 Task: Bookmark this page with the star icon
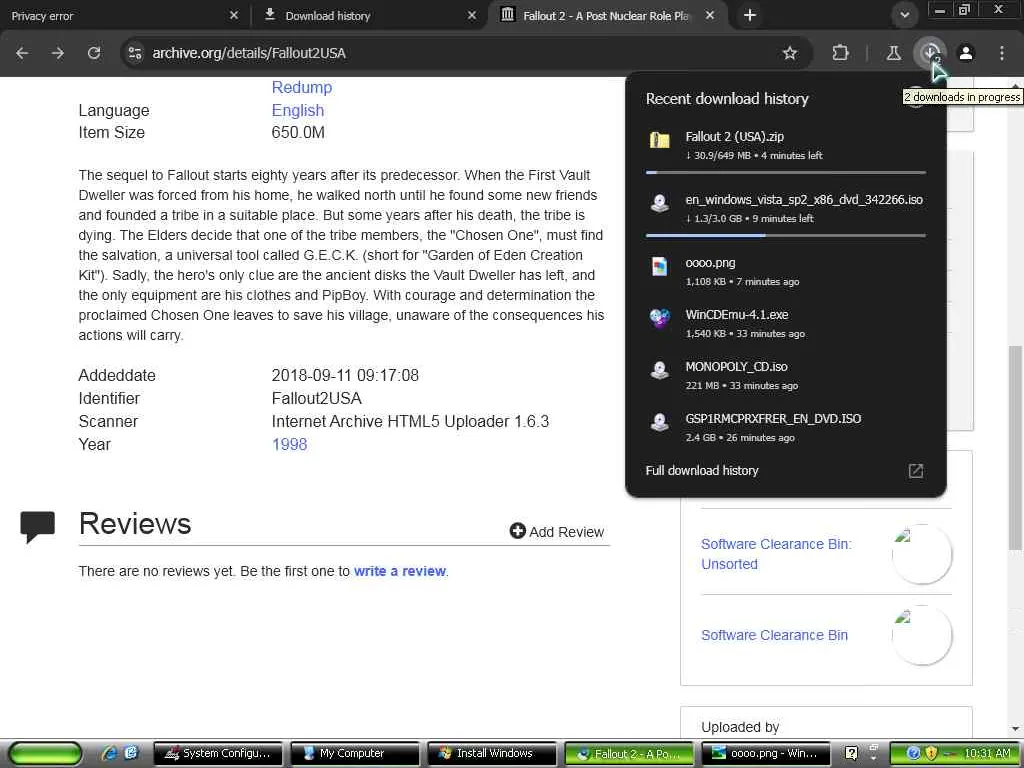(x=790, y=53)
